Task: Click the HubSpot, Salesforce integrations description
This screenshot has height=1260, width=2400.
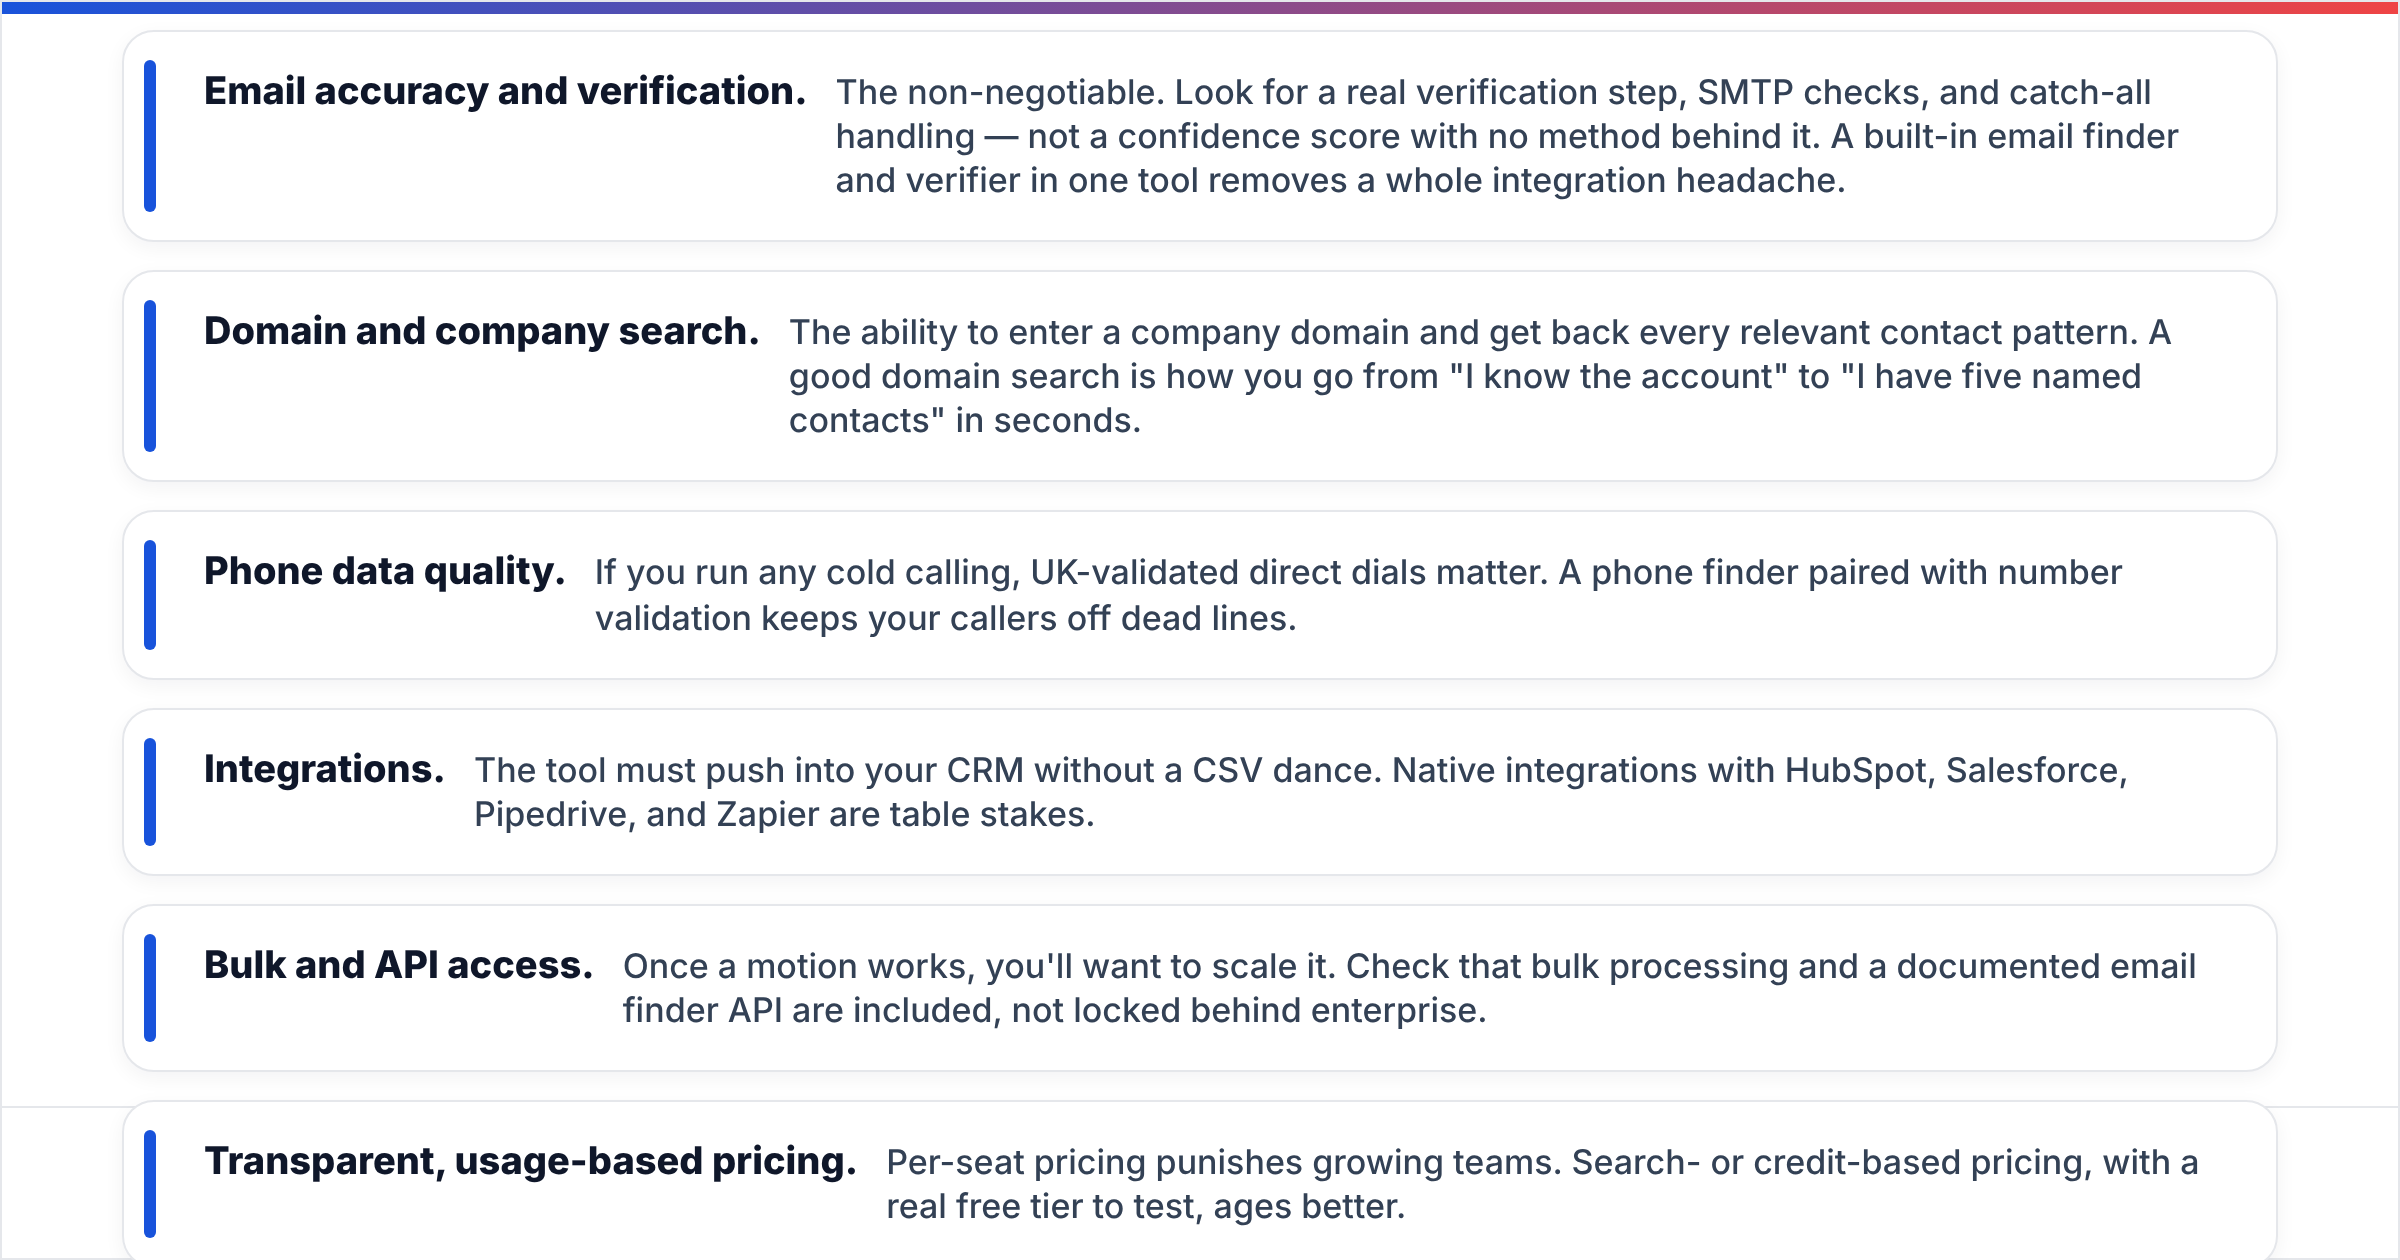Action: (1301, 792)
